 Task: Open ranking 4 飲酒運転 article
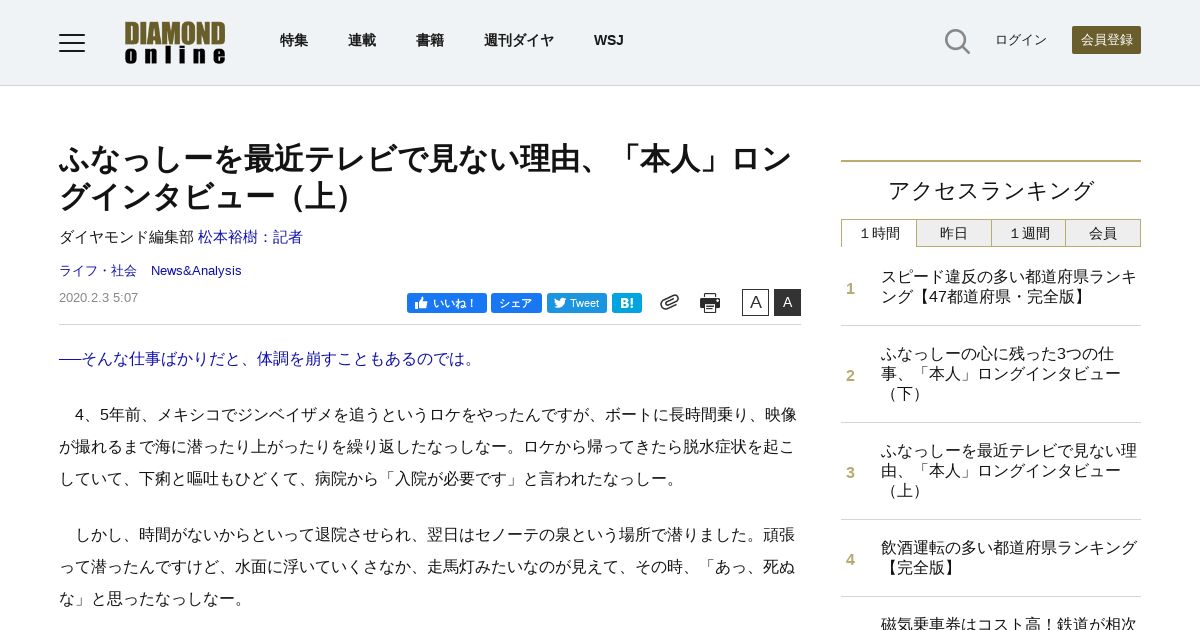click(1009, 558)
